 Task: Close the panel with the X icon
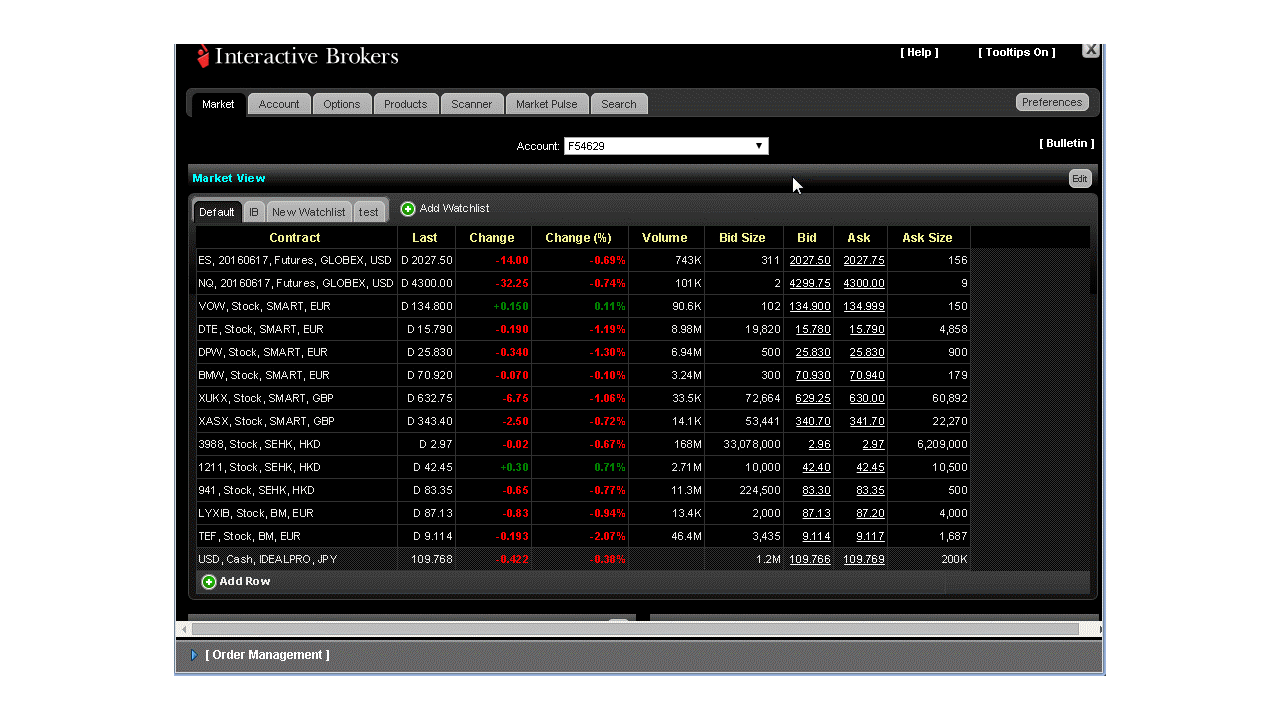1091,49
